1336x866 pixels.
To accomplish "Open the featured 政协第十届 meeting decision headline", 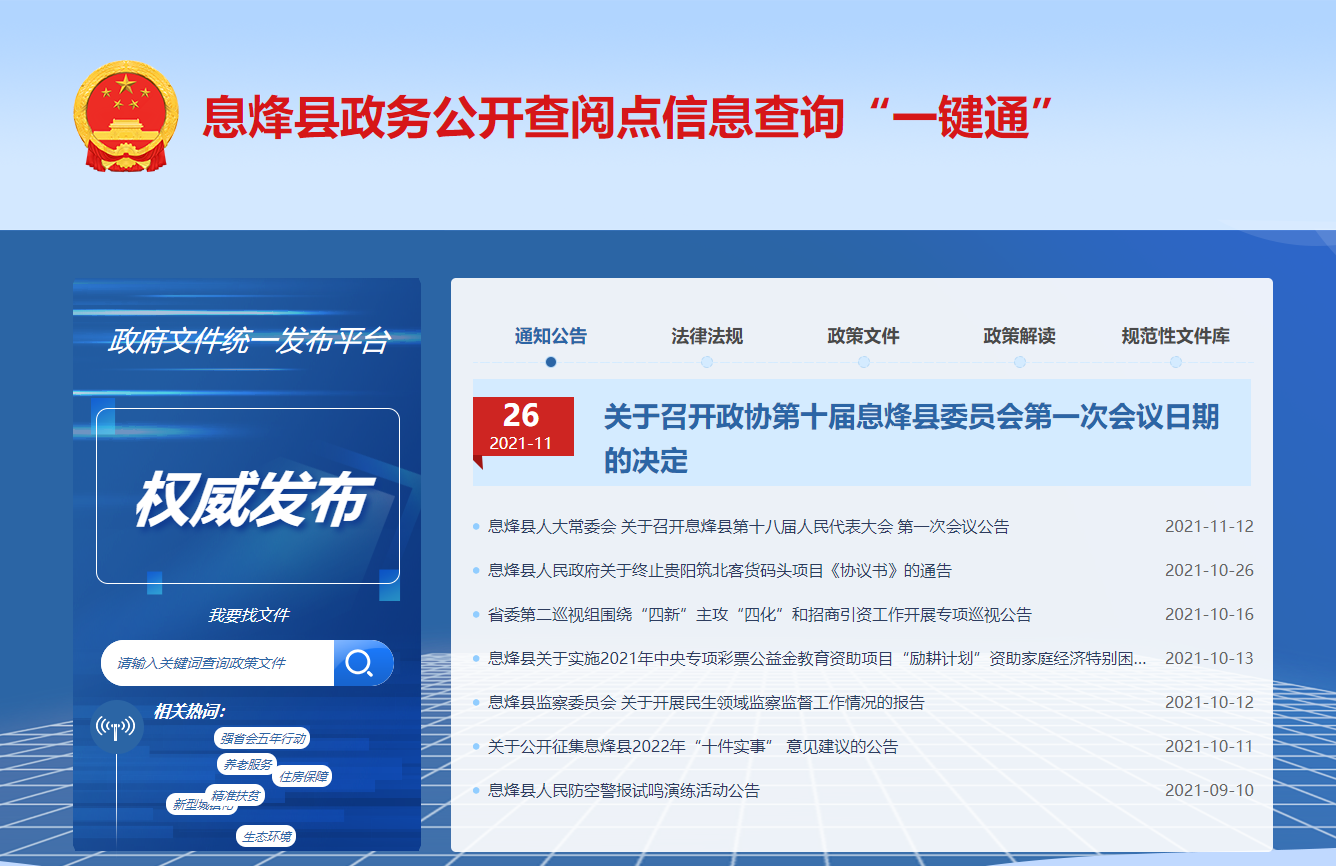I will [910, 438].
